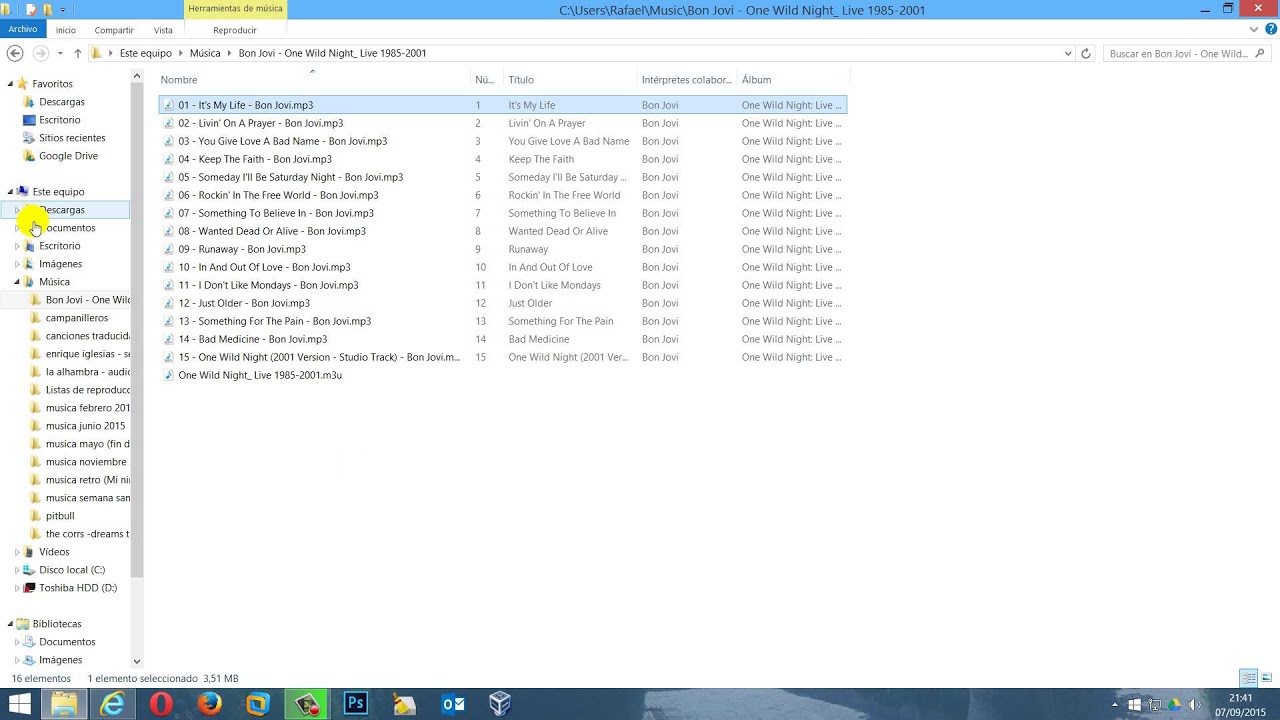Select musica junio 2015 folder

pos(85,426)
